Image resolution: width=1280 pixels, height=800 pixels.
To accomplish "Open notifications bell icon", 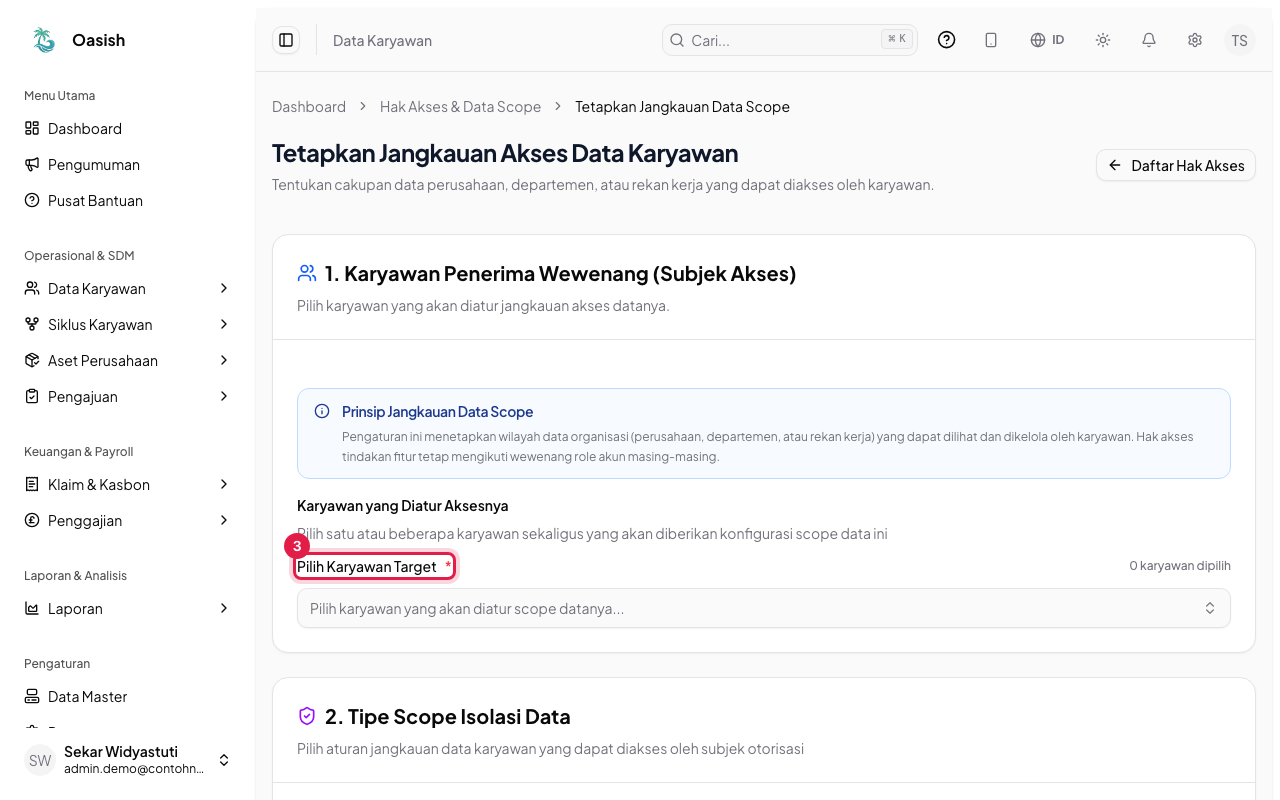I will point(1149,40).
